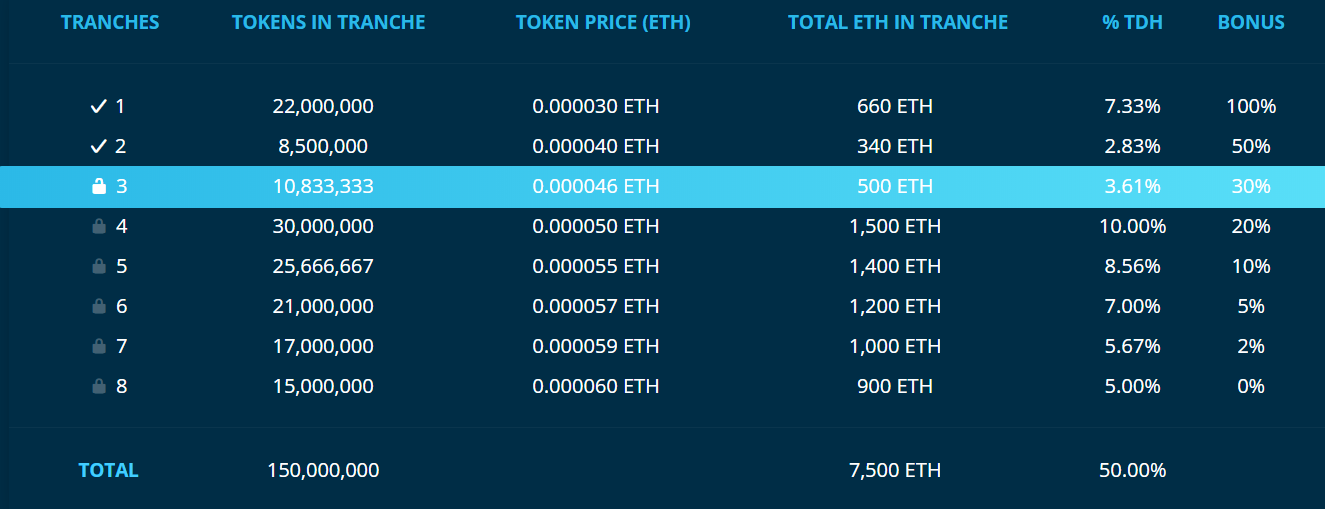Click the checkmark icon beside tranche 2
Image resolution: width=1325 pixels, height=509 pixels.
(x=98, y=146)
